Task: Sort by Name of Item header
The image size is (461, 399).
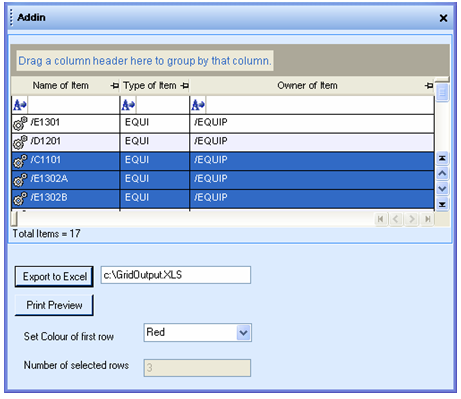Action: 61,86
